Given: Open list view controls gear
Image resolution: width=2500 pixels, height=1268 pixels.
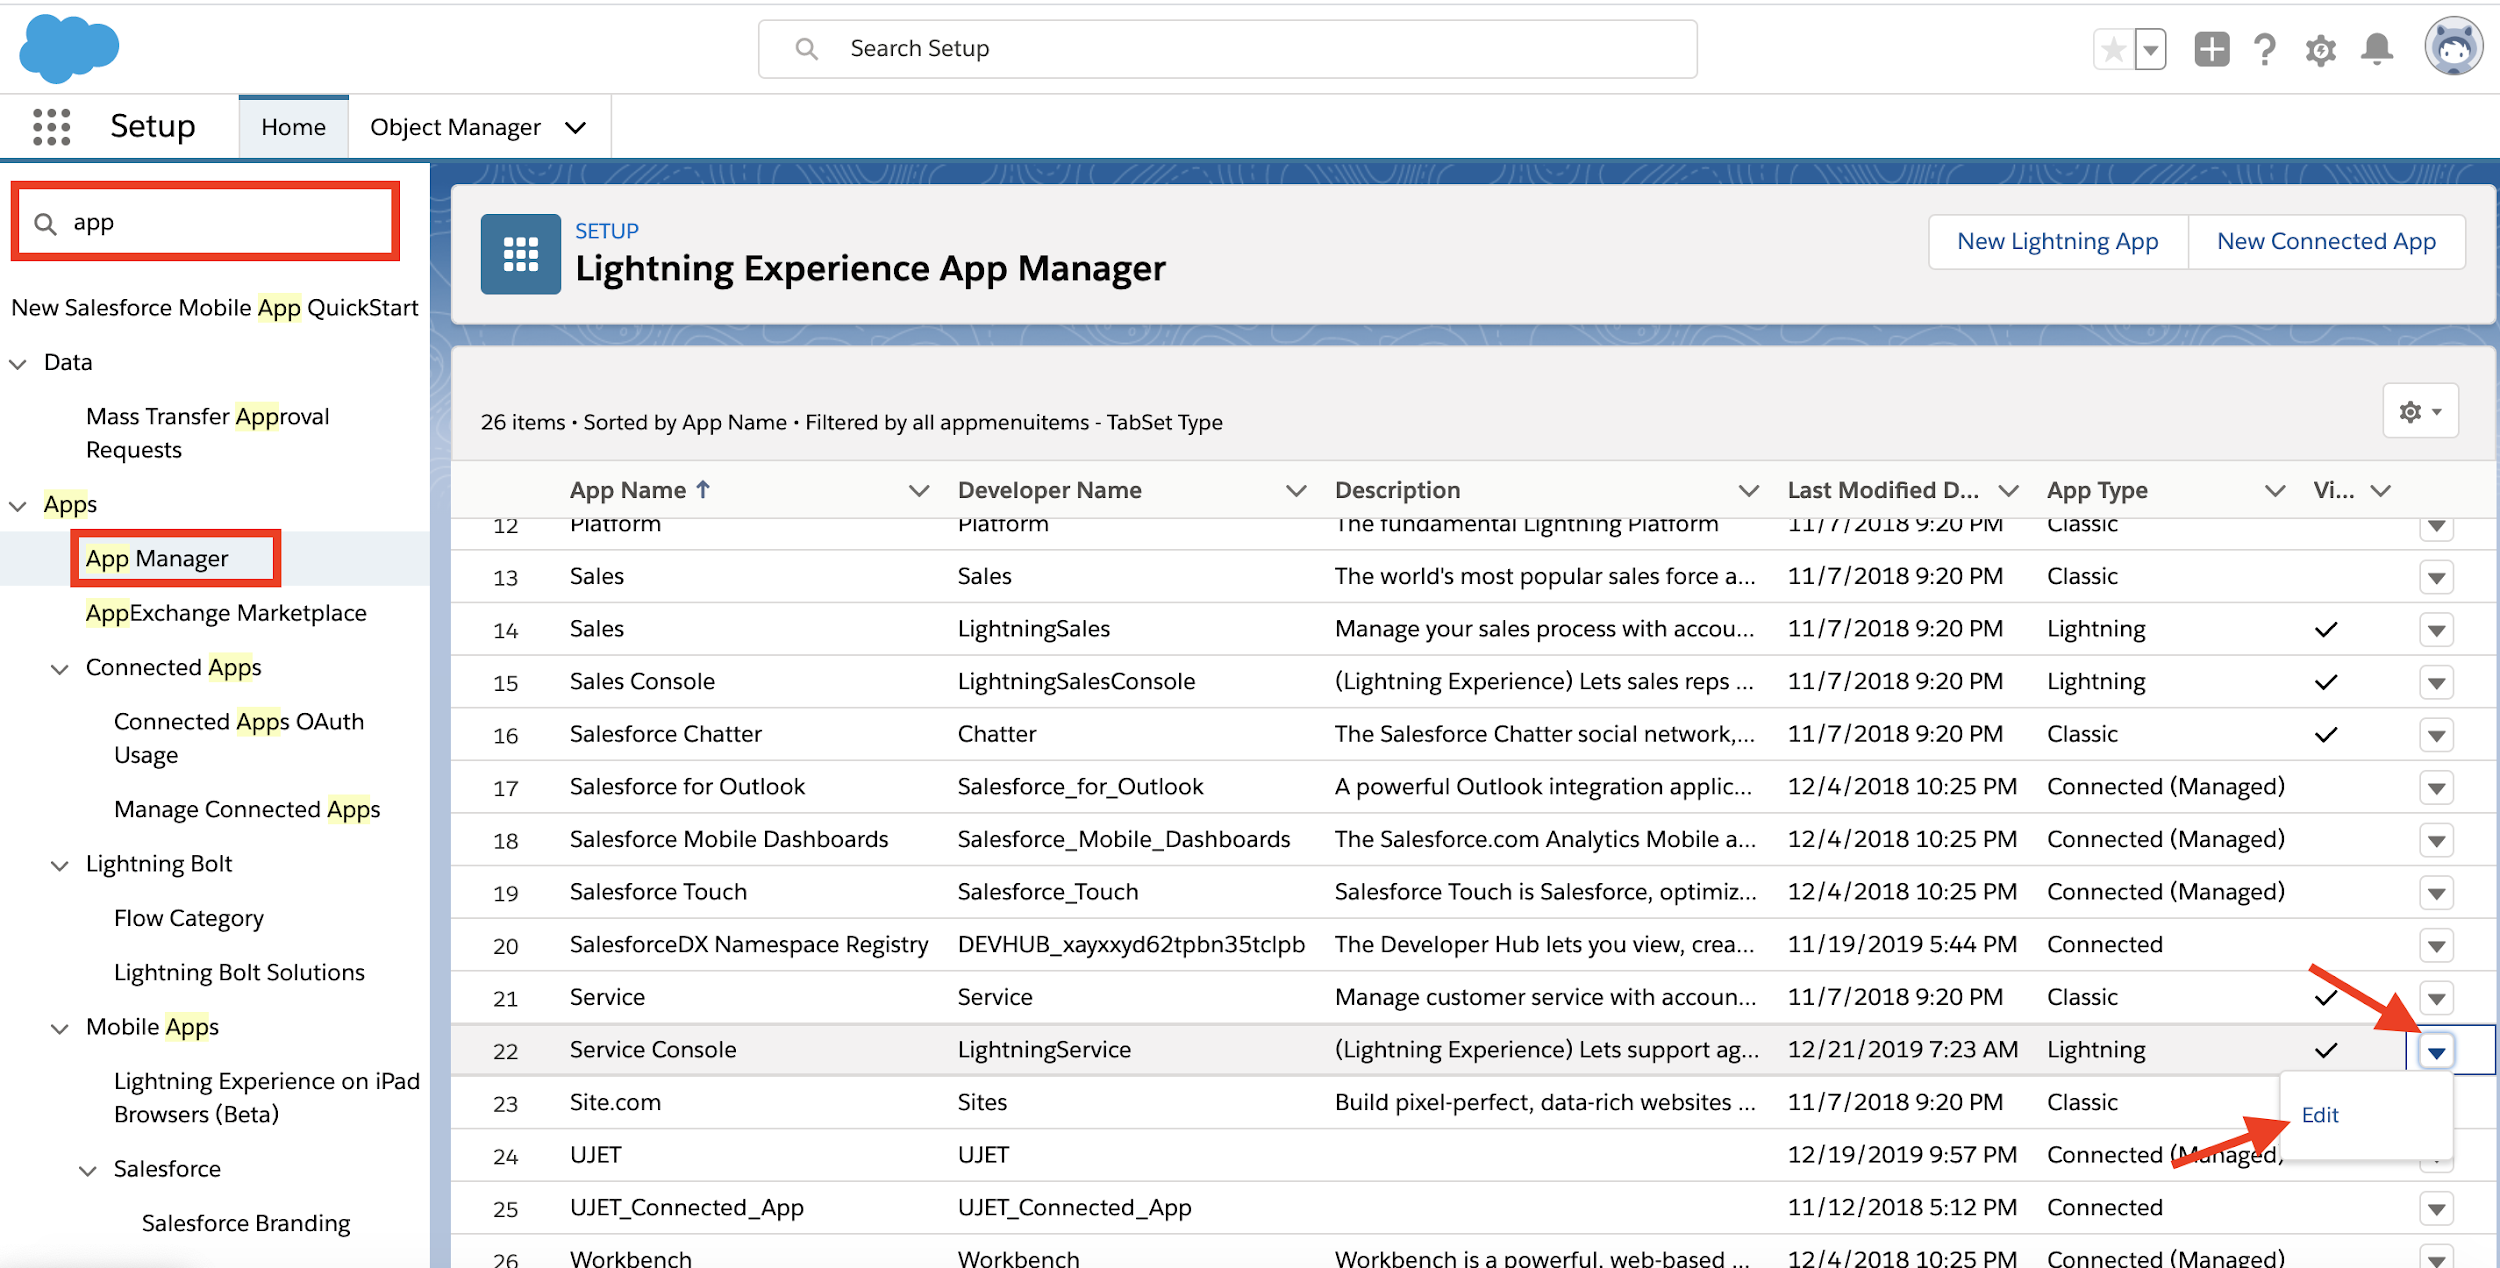Looking at the screenshot, I should coord(2420,412).
